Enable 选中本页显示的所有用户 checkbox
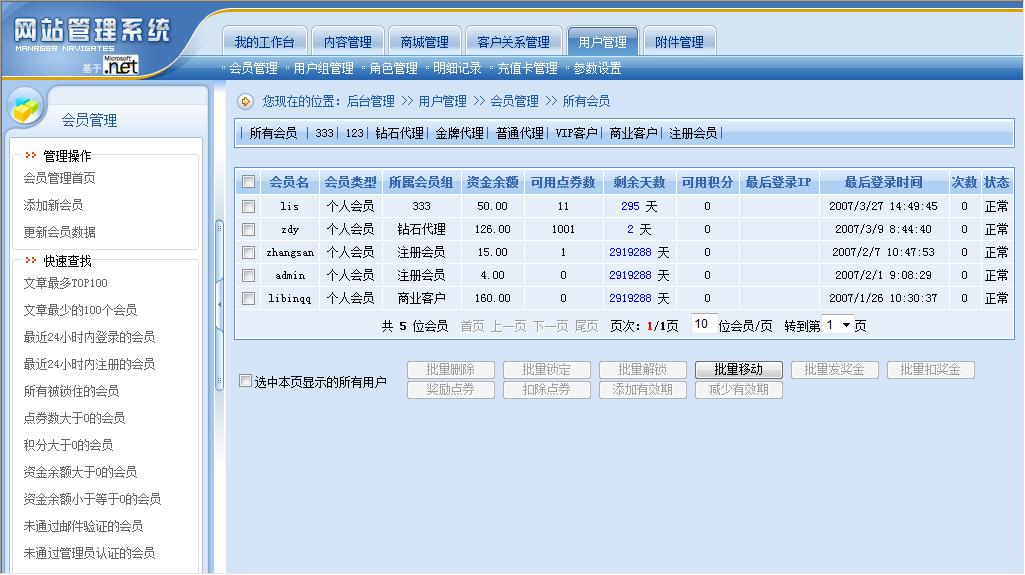 (245, 381)
